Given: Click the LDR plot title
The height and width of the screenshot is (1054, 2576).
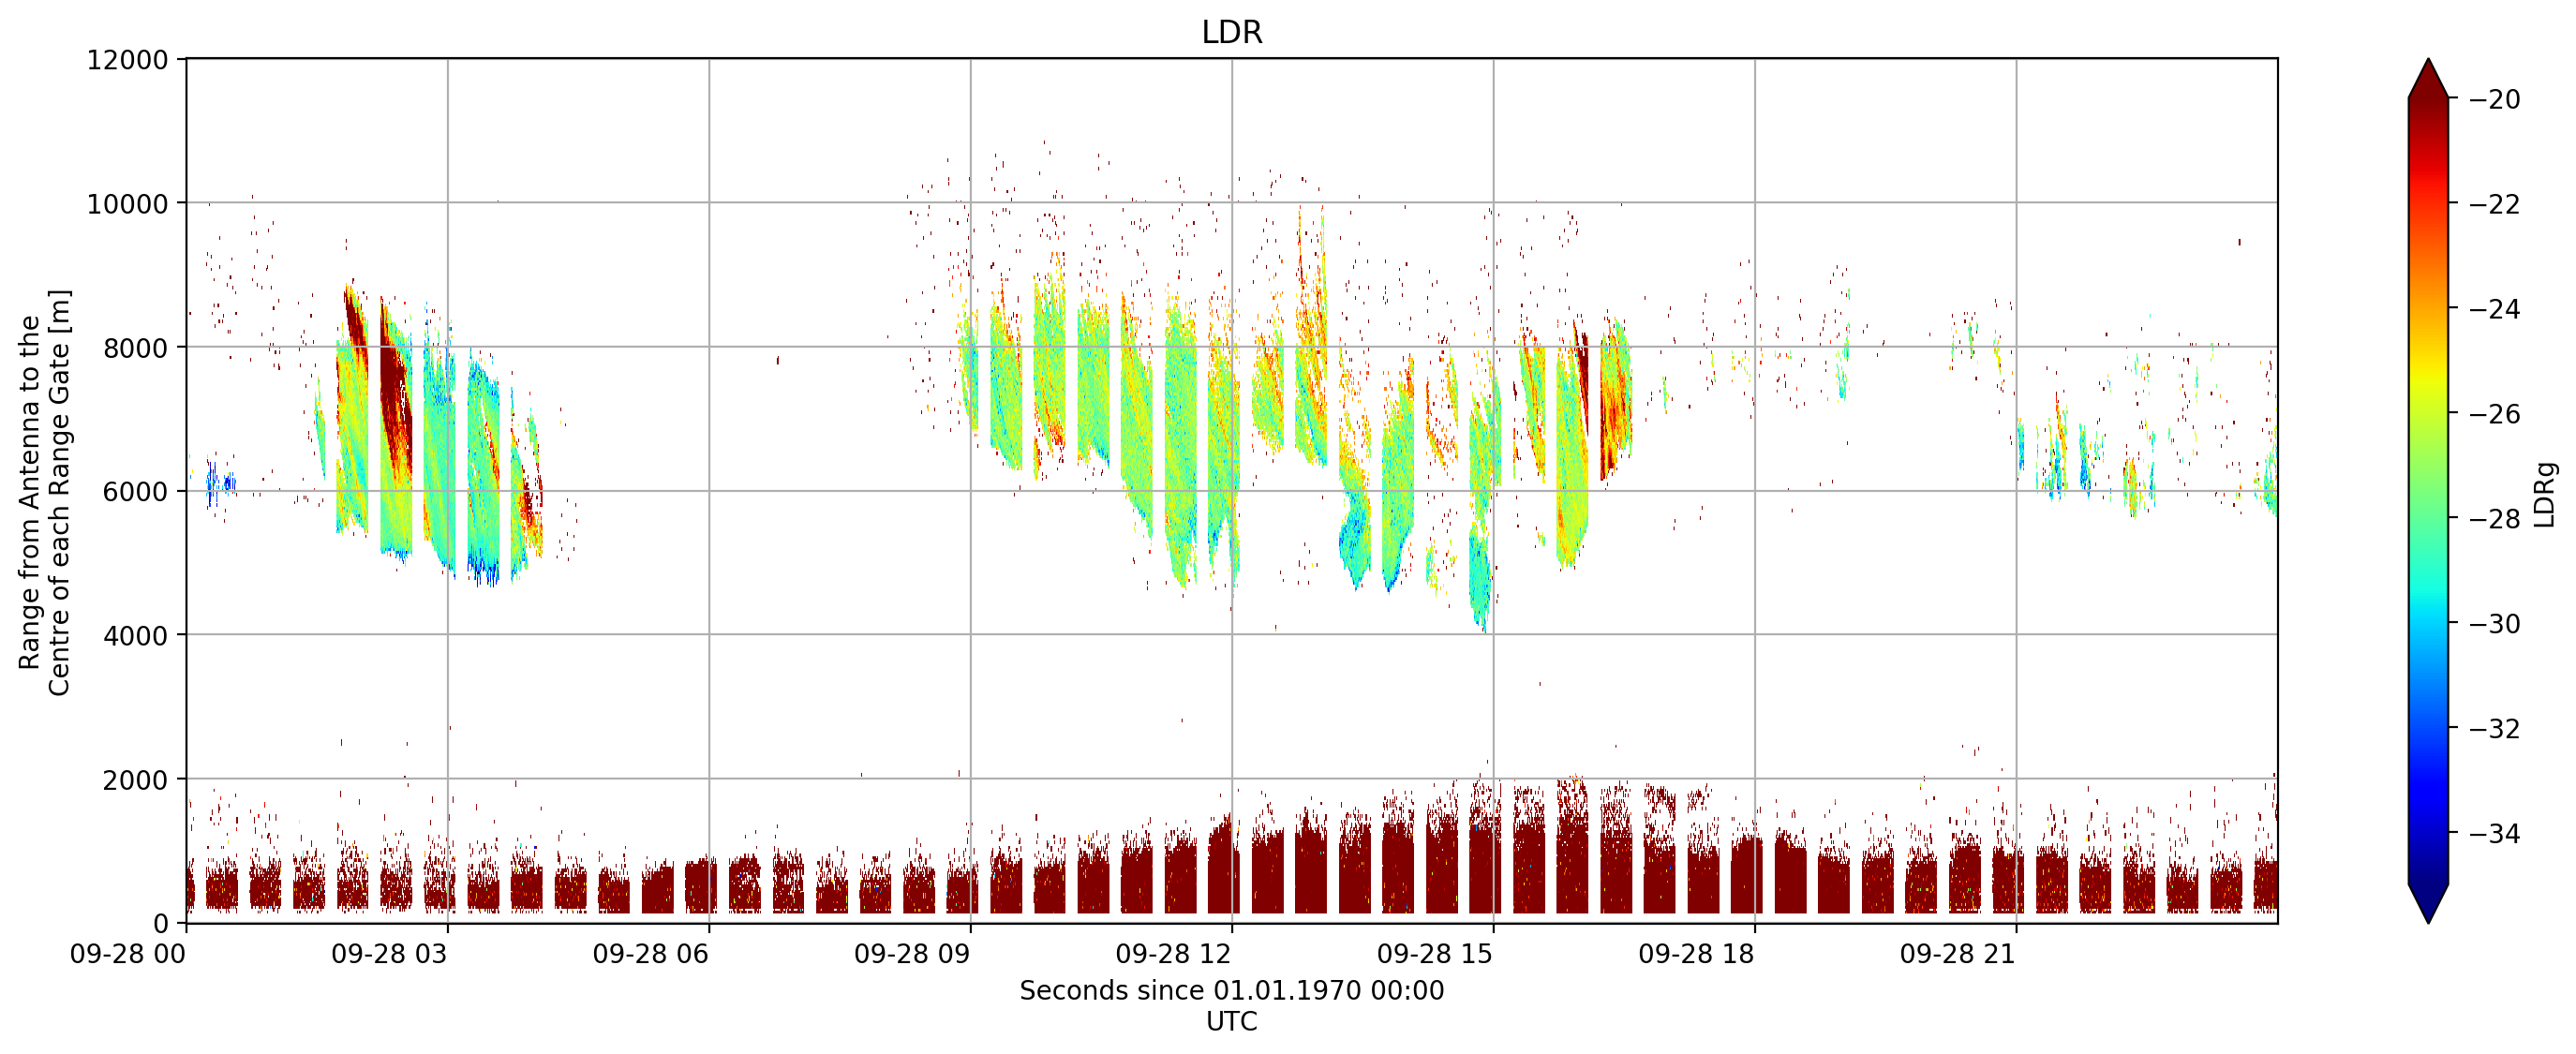Looking at the screenshot, I should pyautogui.click(x=1231, y=32).
